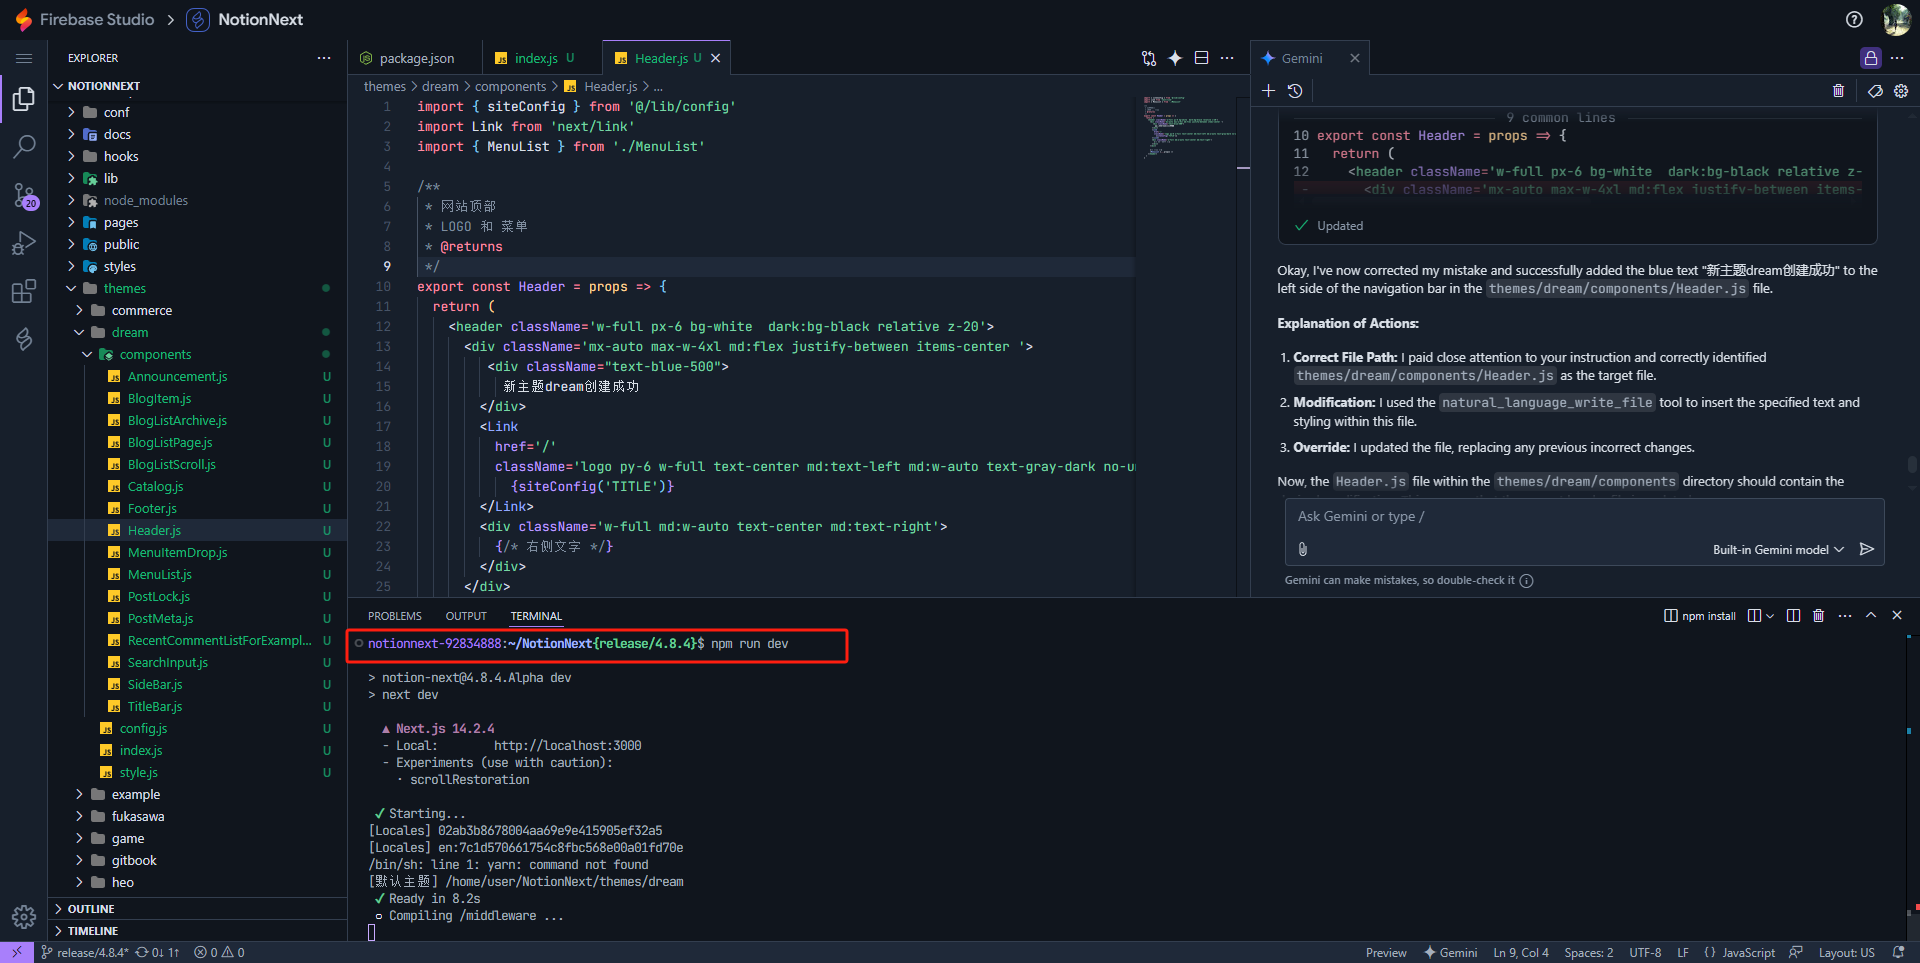Click the Open Changes compare icon in the editor toolbar
Image resolution: width=1920 pixels, height=963 pixels.
pyautogui.click(x=1149, y=58)
